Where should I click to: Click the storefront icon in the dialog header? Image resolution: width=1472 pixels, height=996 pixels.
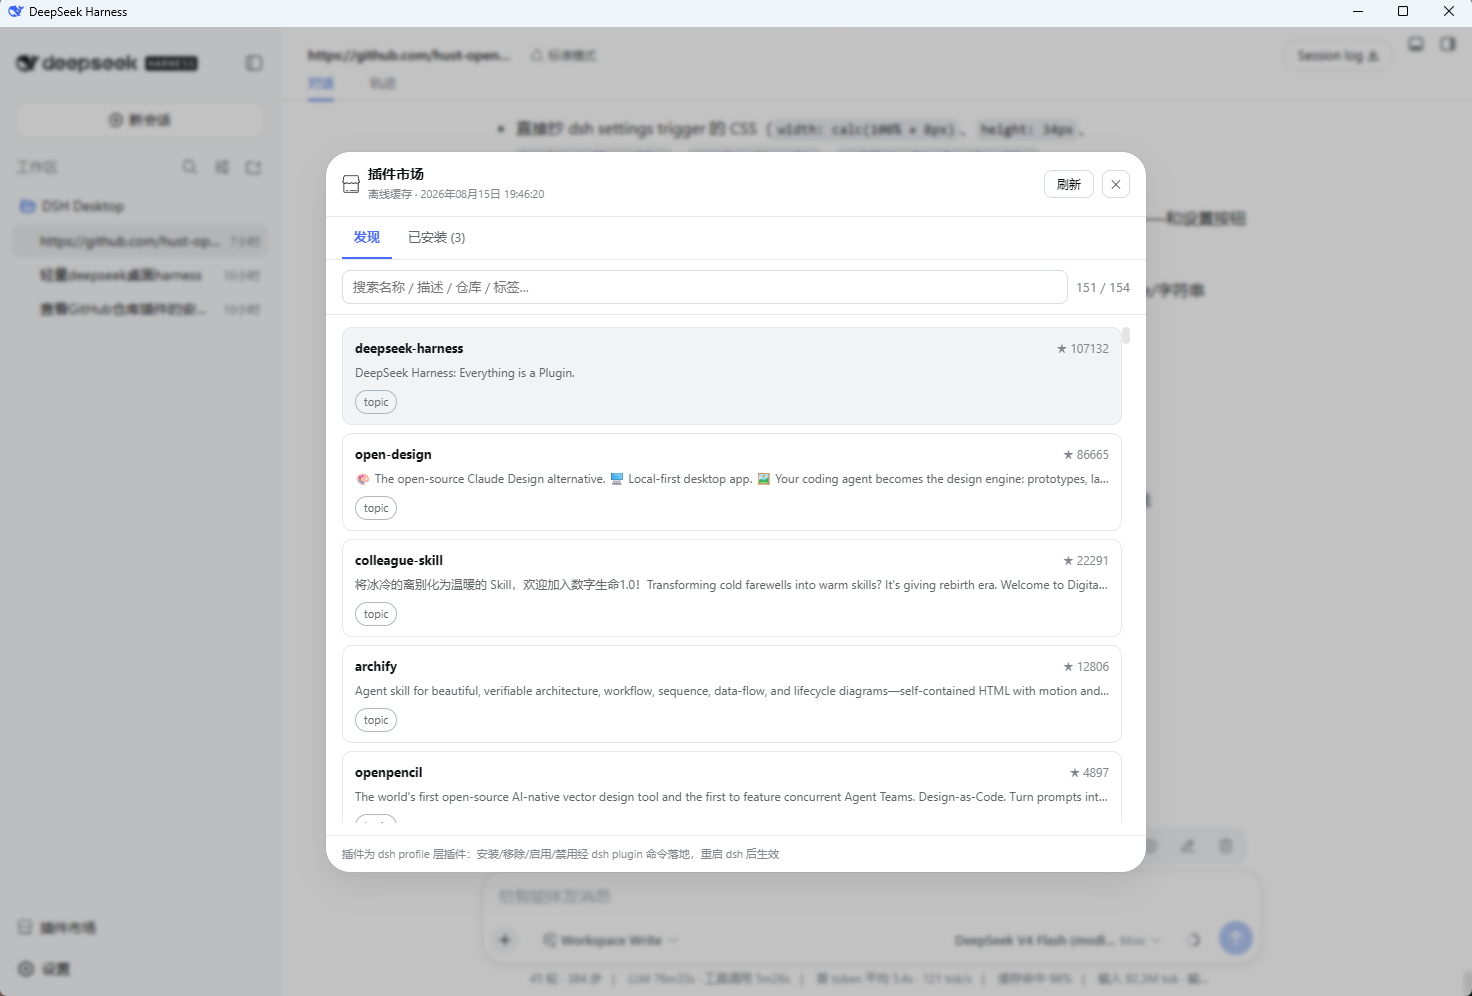351,184
